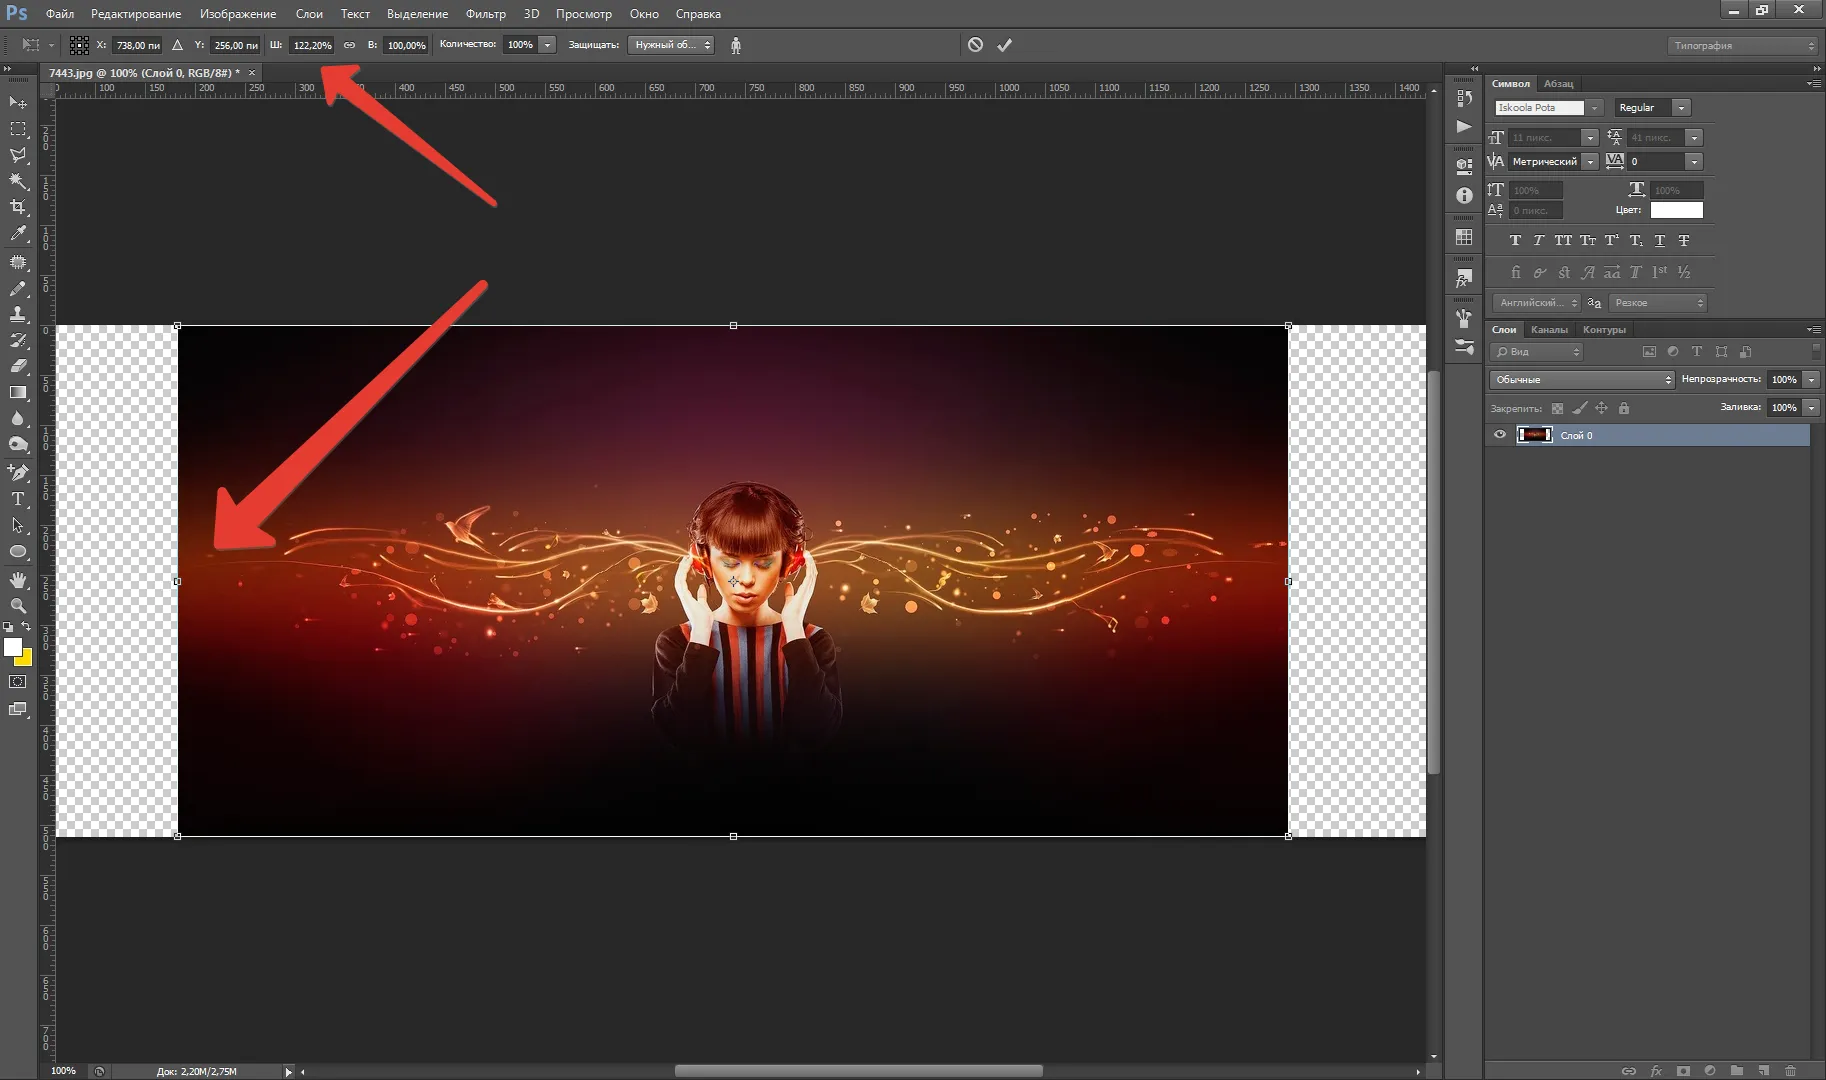Image resolution: width=1826 pixels, height=1080 pixels.
Task: Open the Редактирование menu
Action: click(x=136, y=14)
